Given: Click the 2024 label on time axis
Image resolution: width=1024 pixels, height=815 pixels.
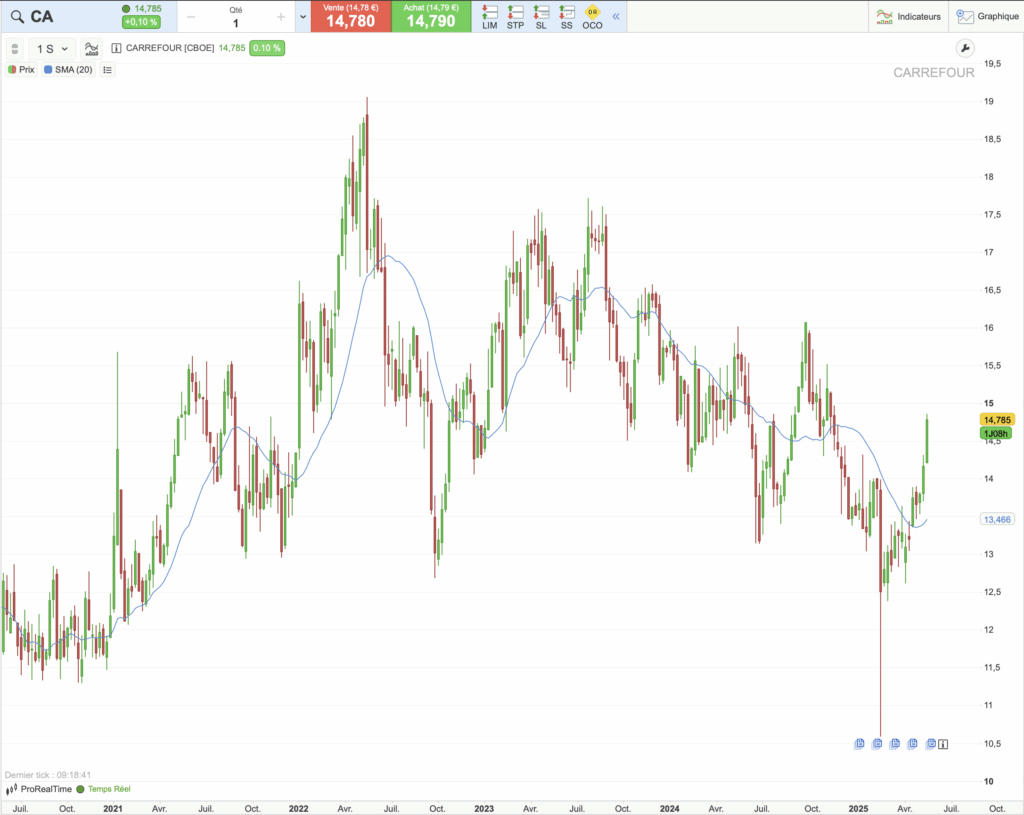Looking at the screenshot, I should (669, 808).
